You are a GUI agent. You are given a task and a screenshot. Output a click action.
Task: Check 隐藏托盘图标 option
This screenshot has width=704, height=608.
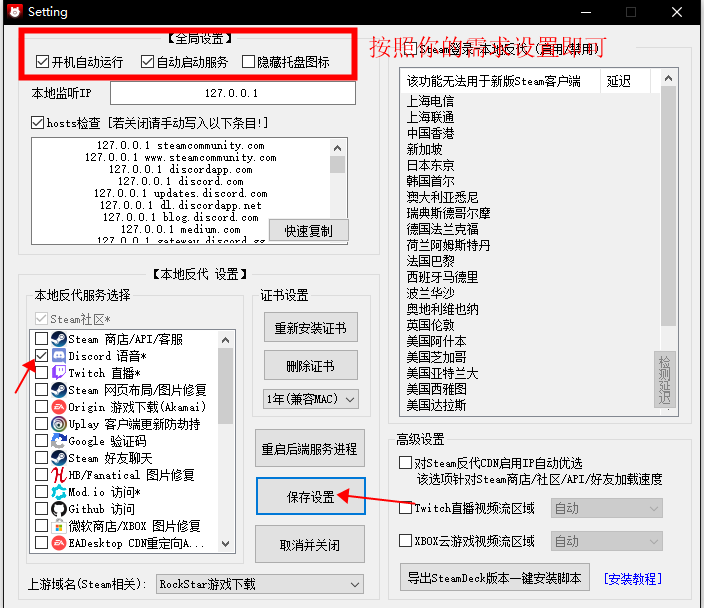click(x=248, y=62)
